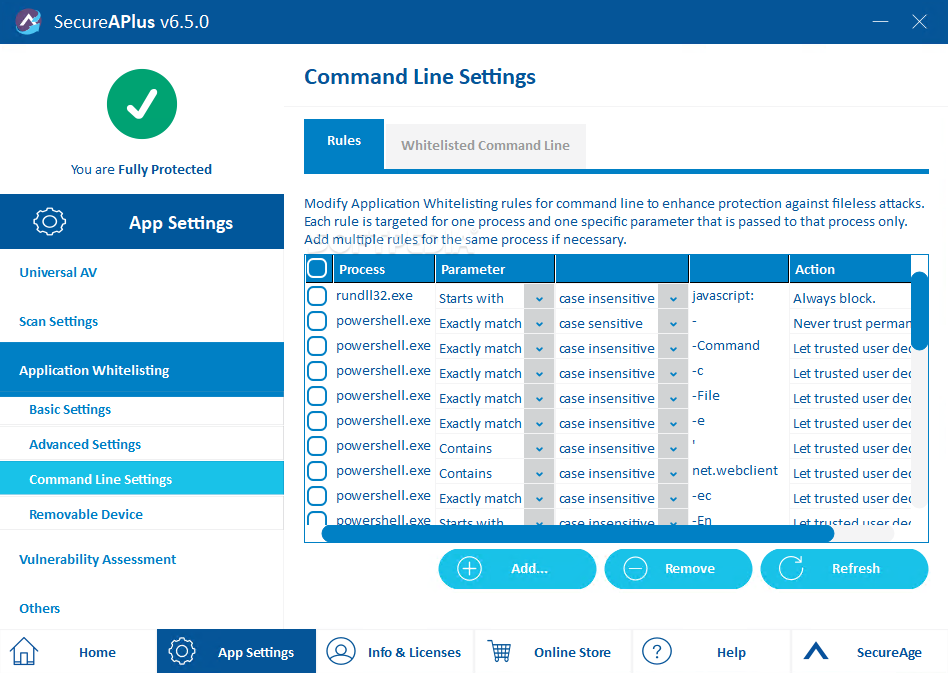
Task: Click the user profile icon for Info & Licenses
Action: [x=341, y=651]
